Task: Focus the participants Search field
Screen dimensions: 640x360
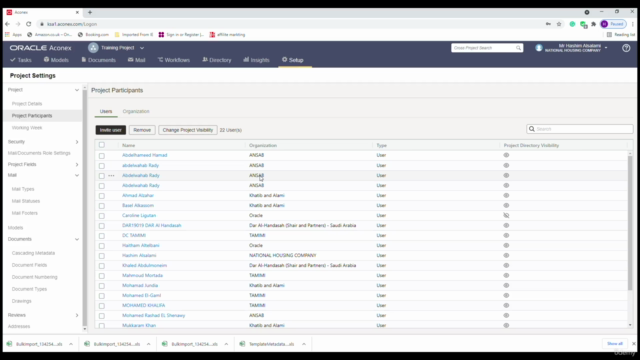Action: [x=580, y=129]
